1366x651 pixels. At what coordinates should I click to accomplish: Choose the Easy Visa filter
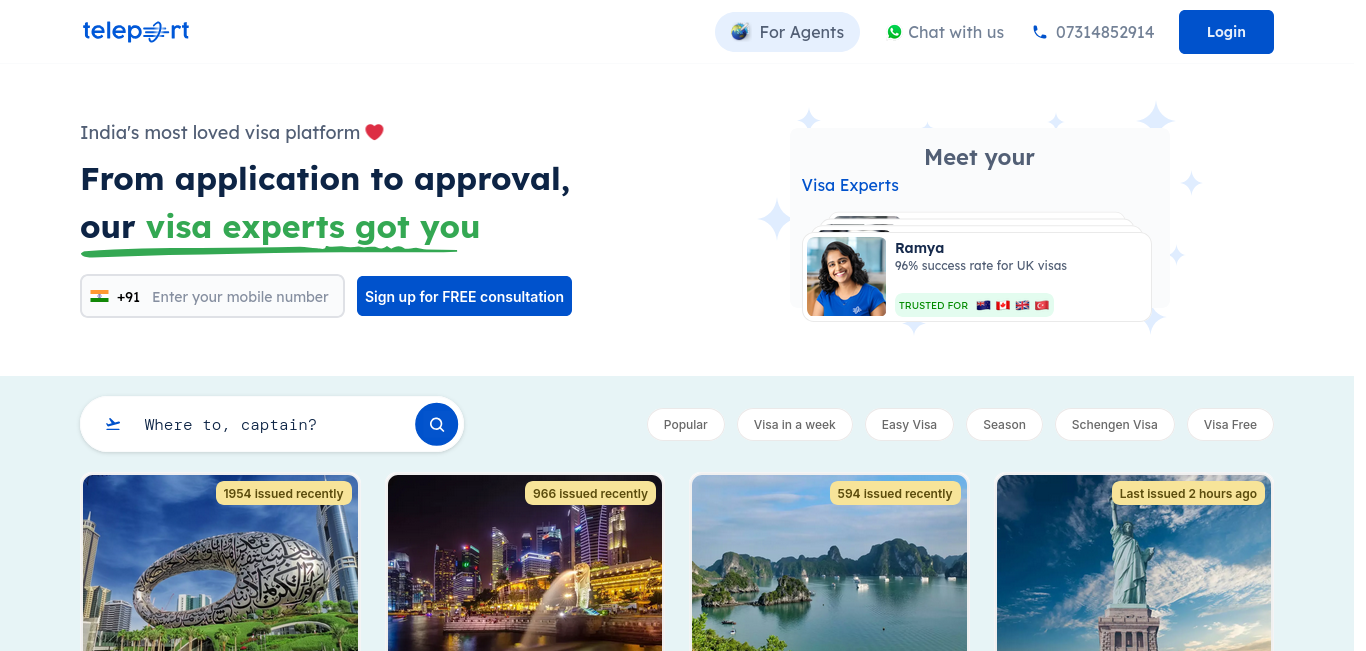tap(909, 424)
